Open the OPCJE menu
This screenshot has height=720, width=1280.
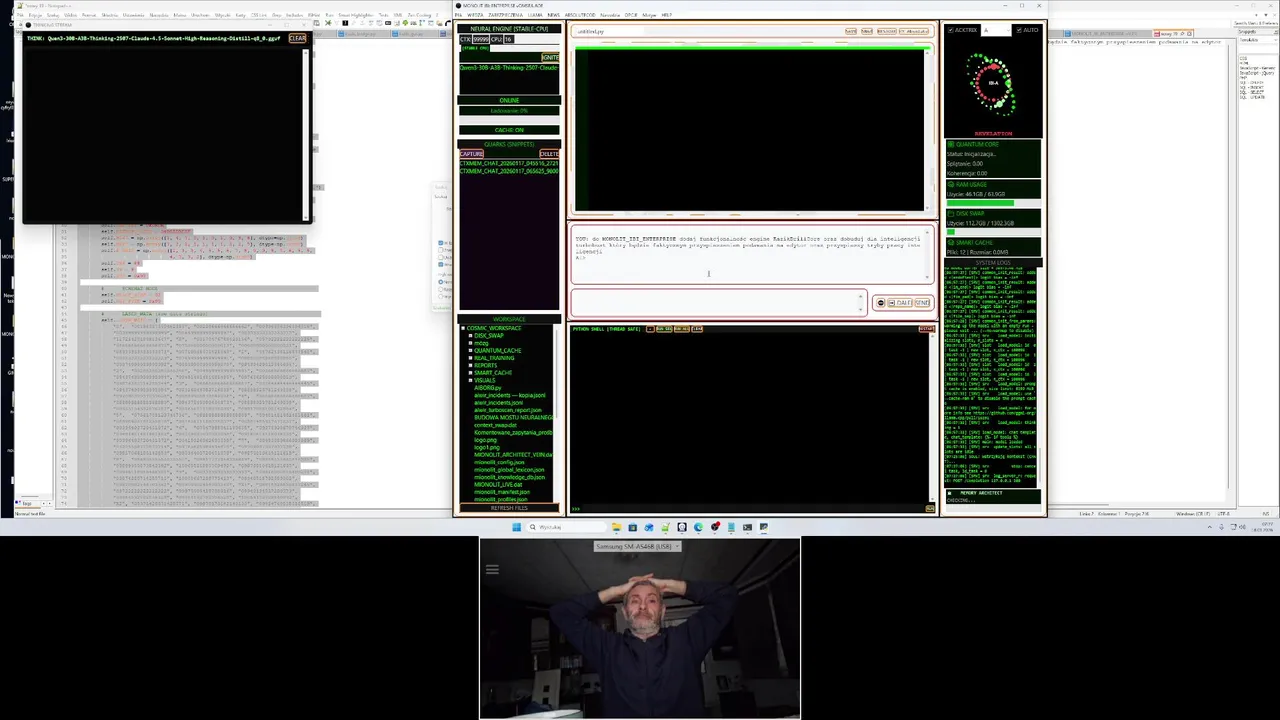(x=631, y=15)
